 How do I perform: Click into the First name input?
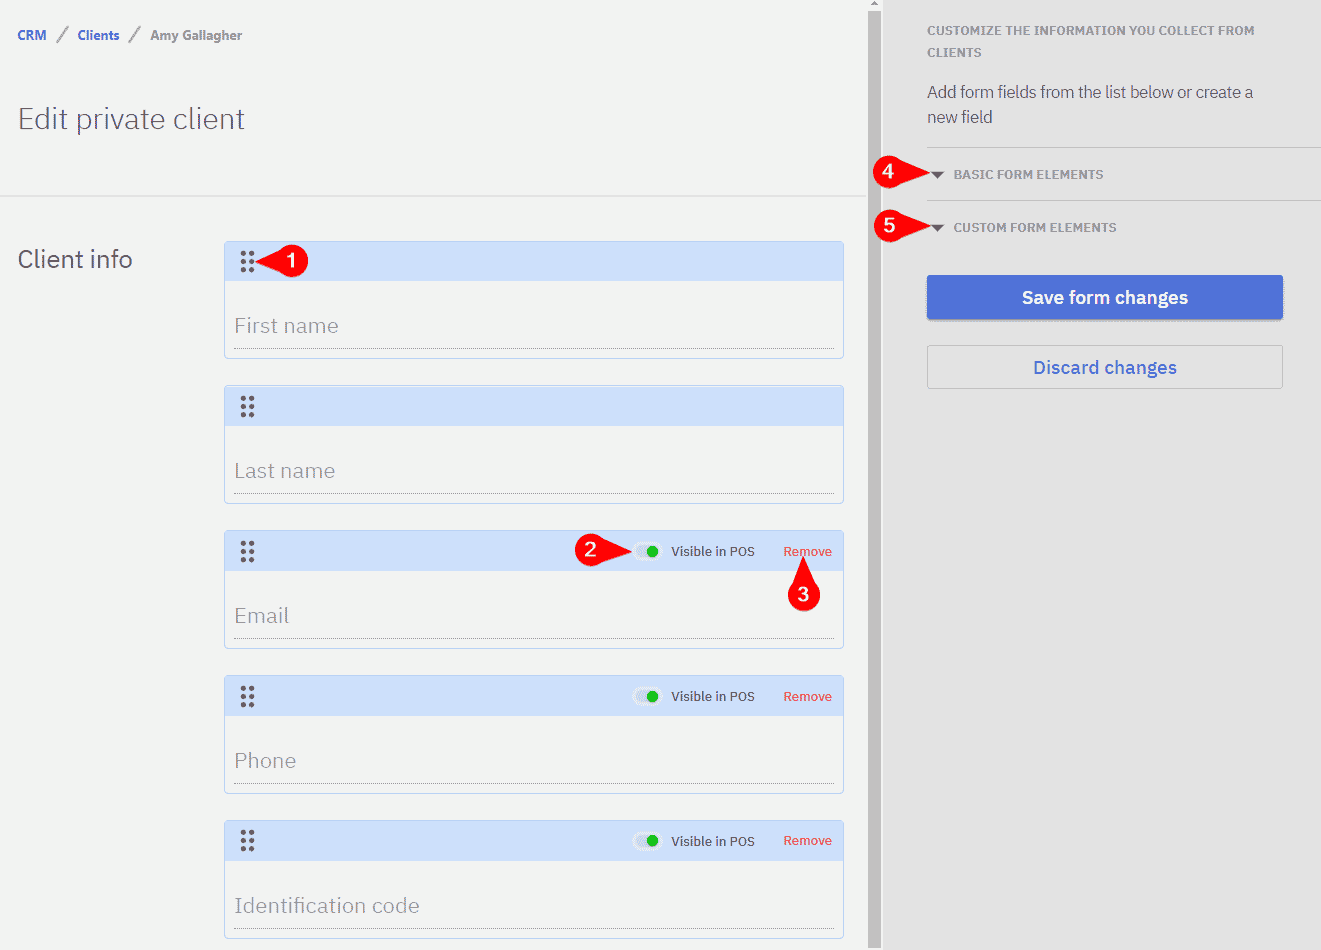pyautogui.click(x=533, y=327)
